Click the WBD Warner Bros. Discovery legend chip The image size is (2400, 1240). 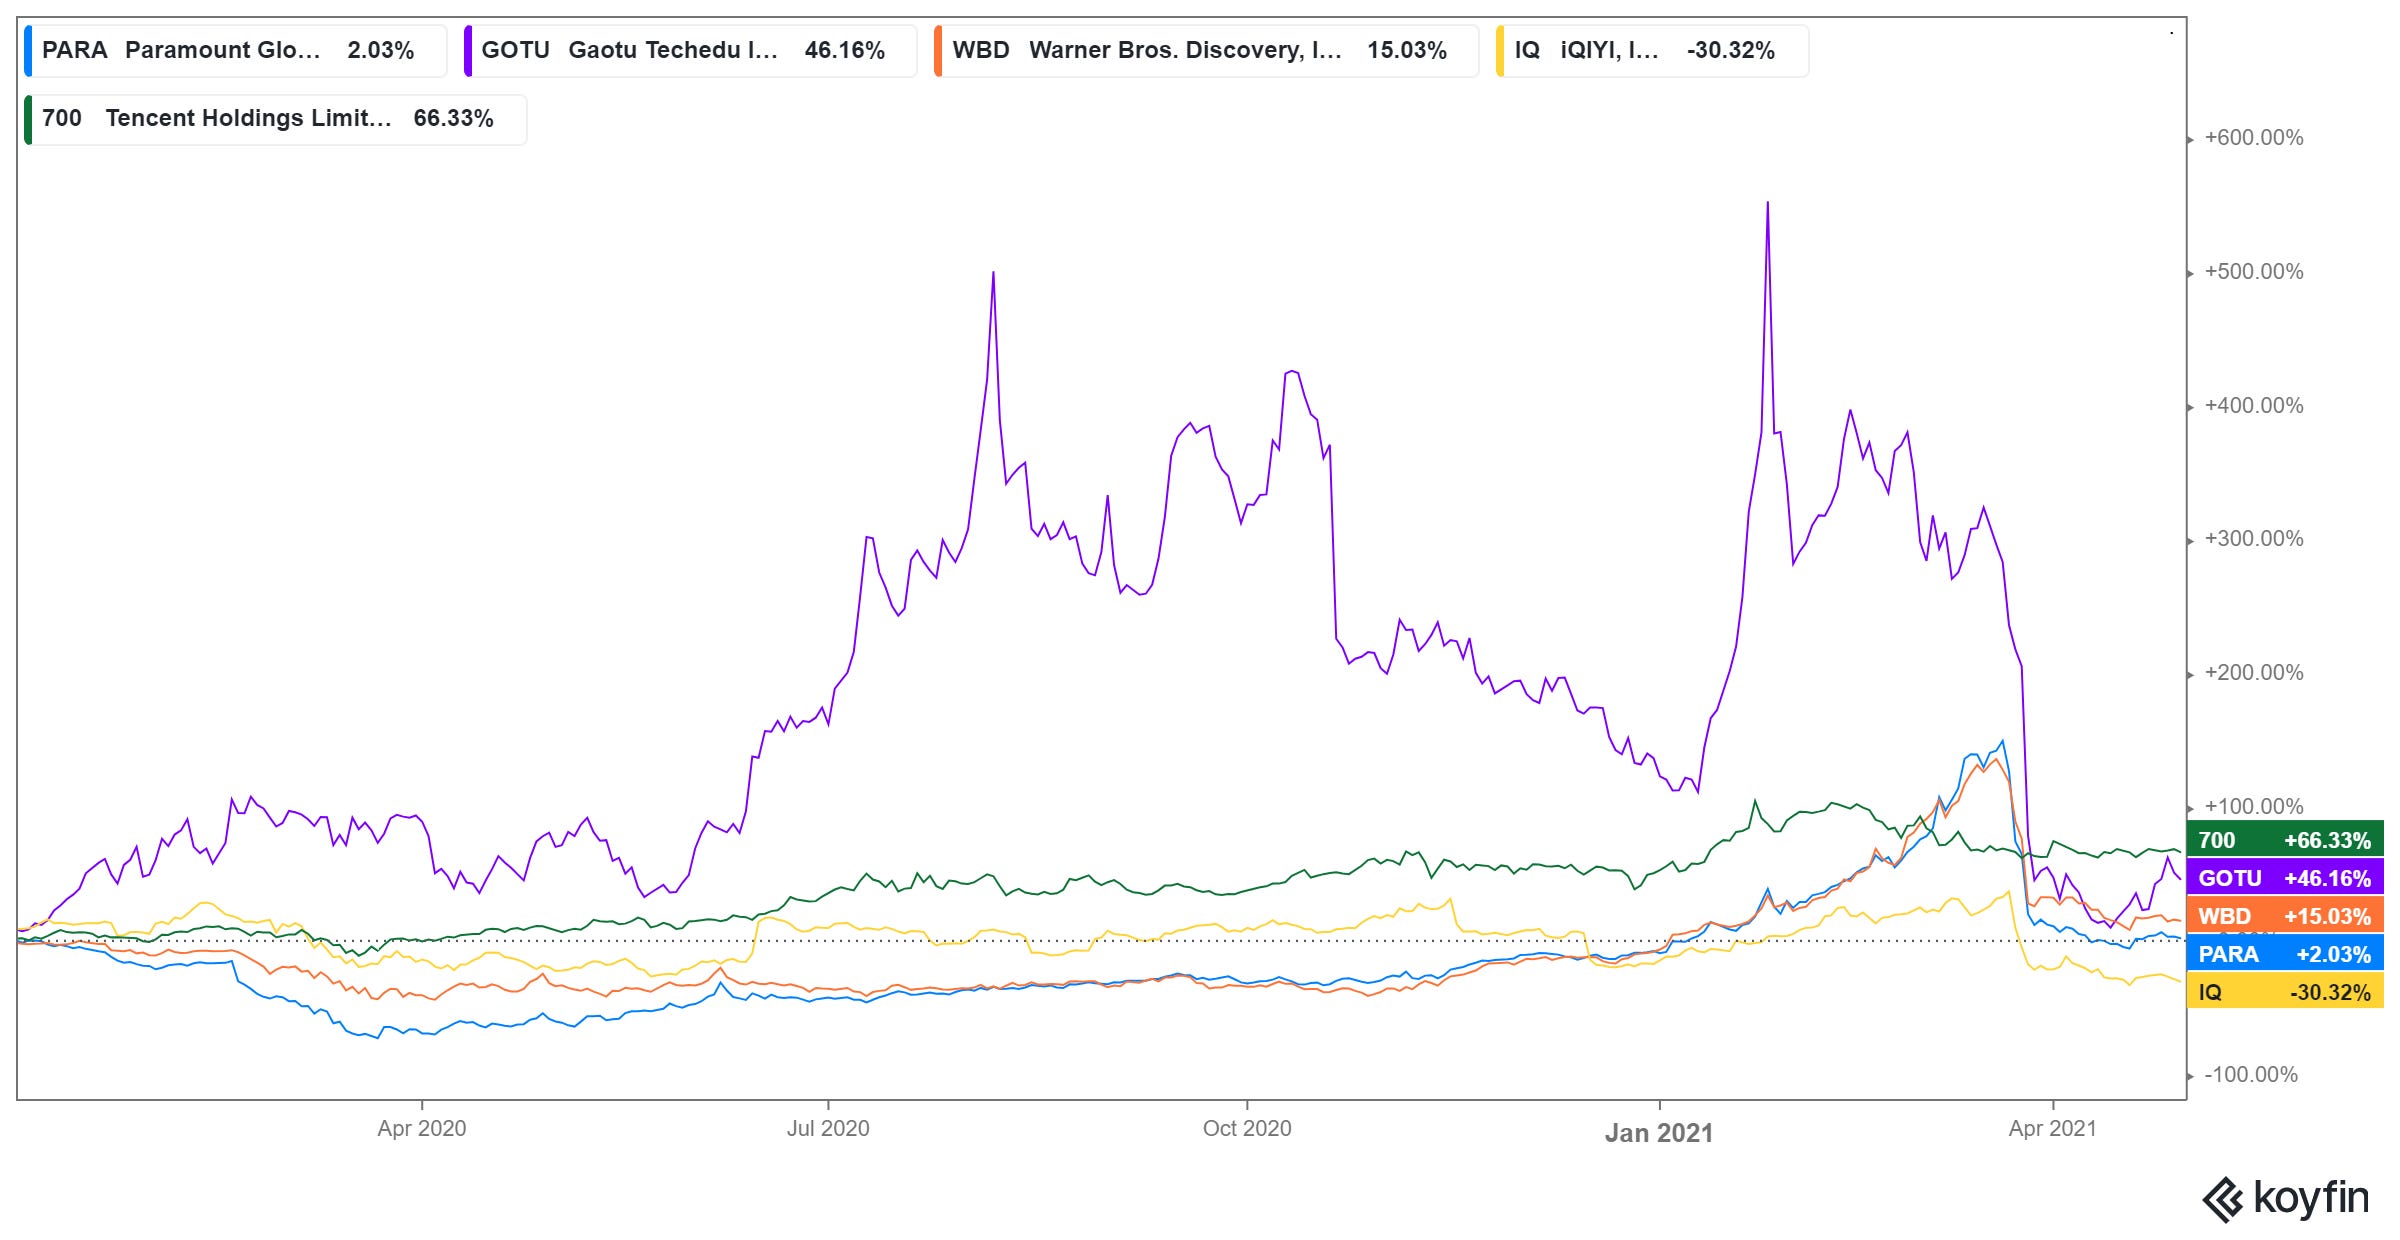[1205, 51]
